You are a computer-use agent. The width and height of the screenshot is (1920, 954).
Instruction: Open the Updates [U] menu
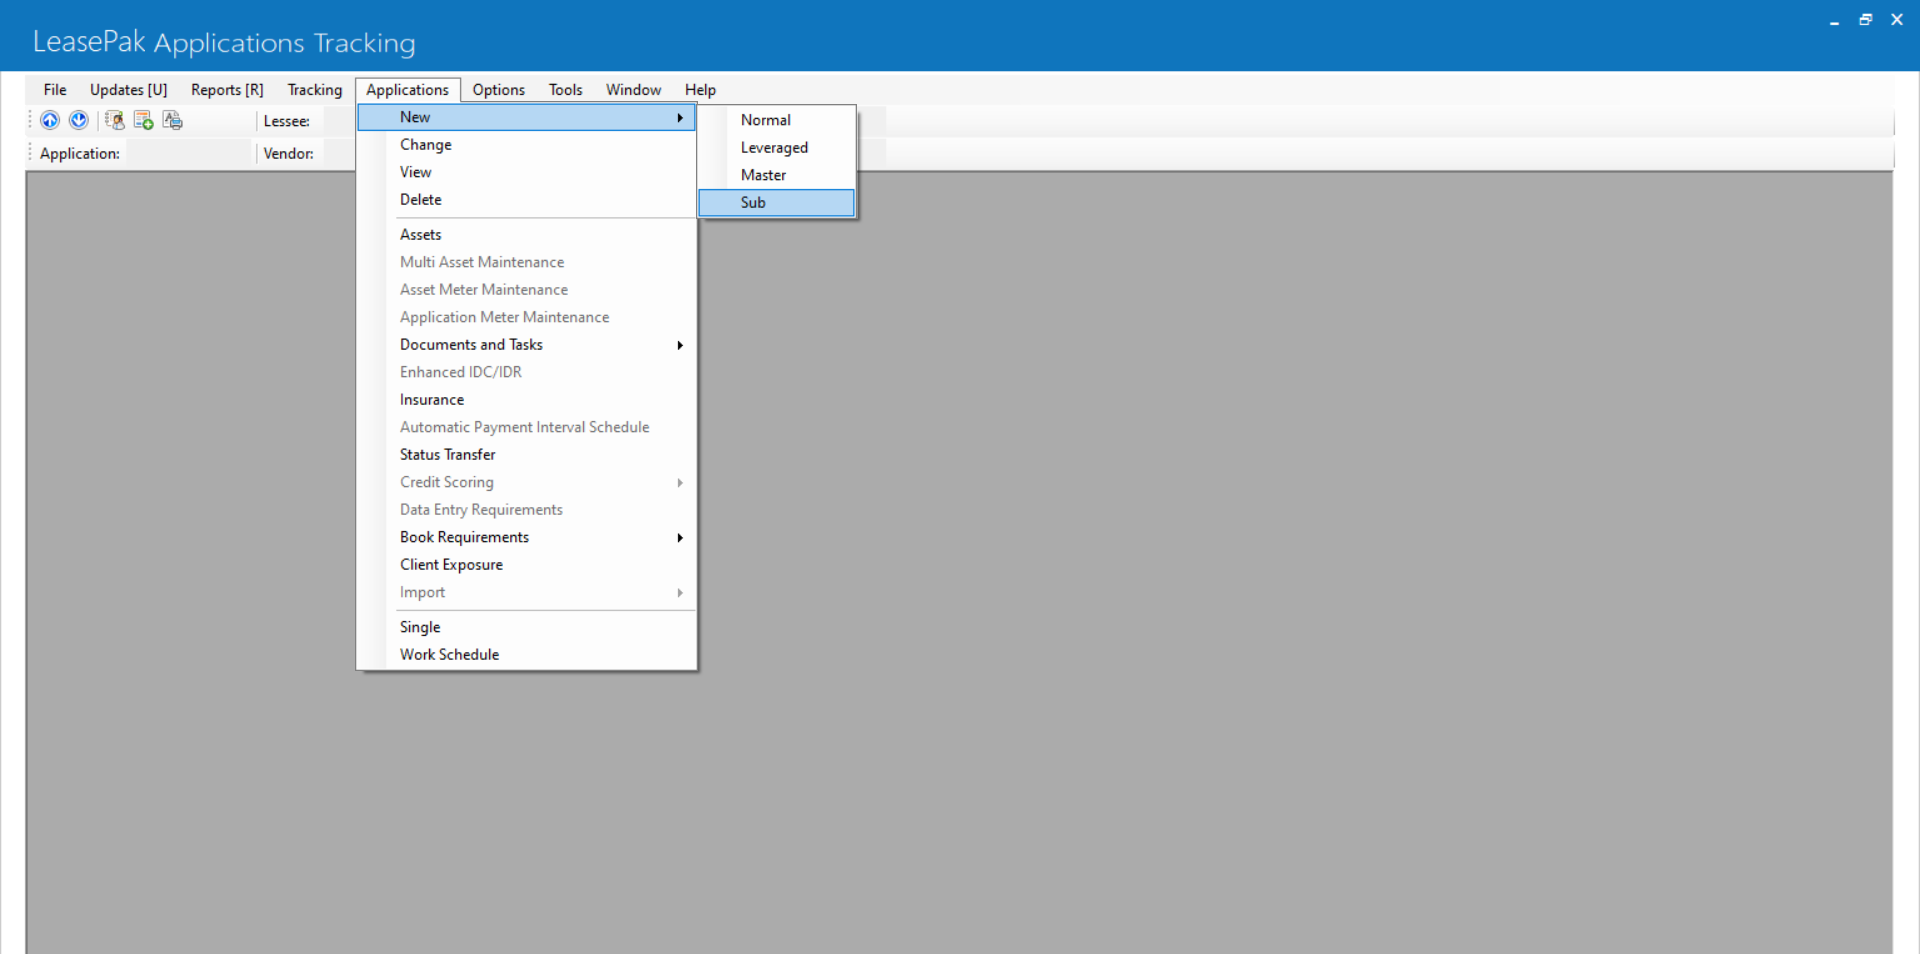click(x=129, y=90)
